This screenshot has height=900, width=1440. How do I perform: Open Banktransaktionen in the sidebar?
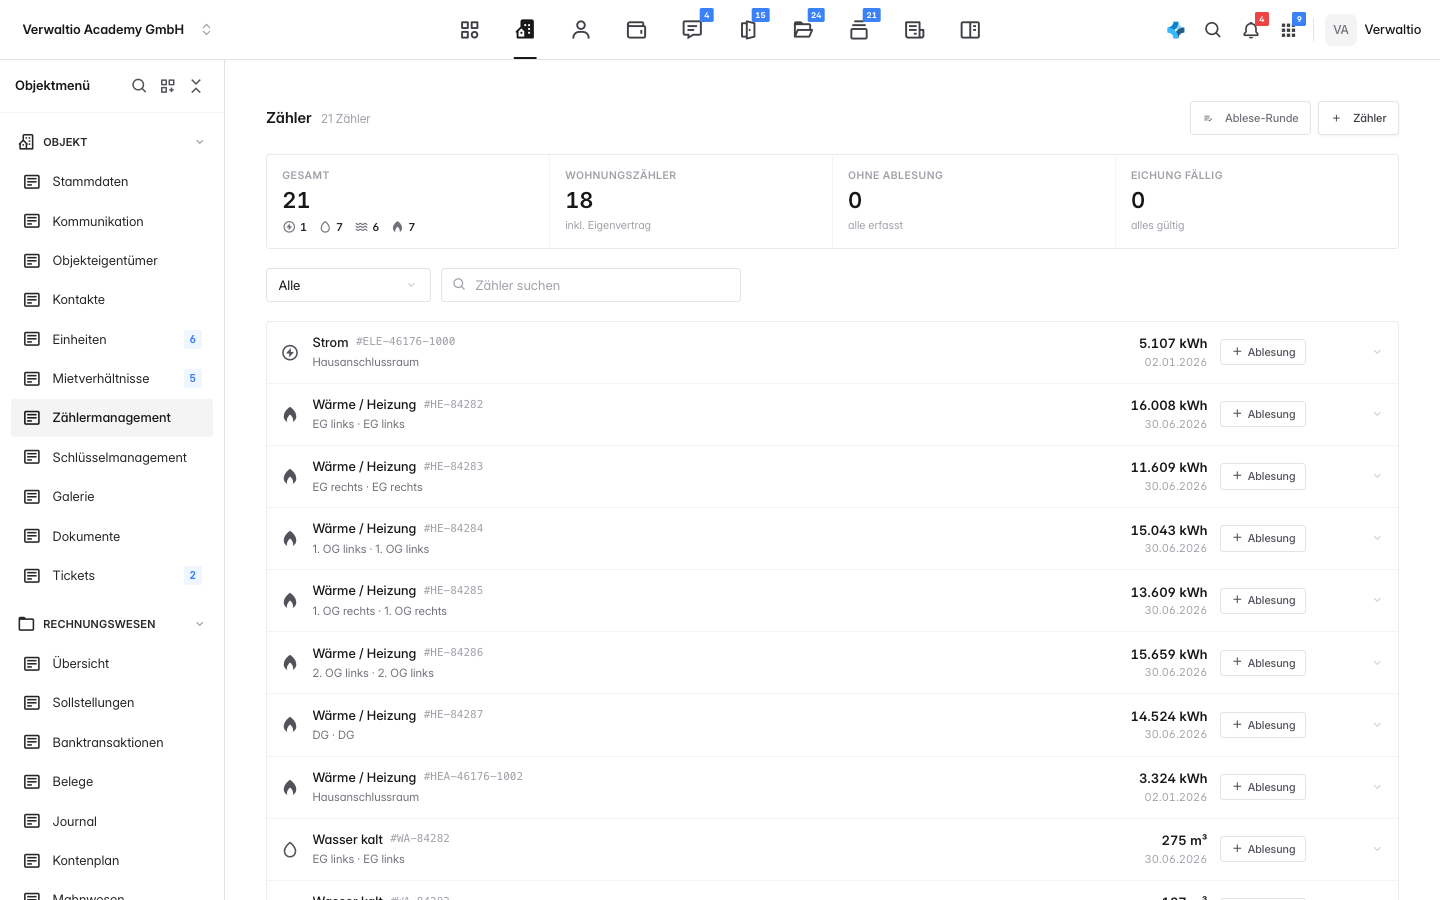(112, 742)
